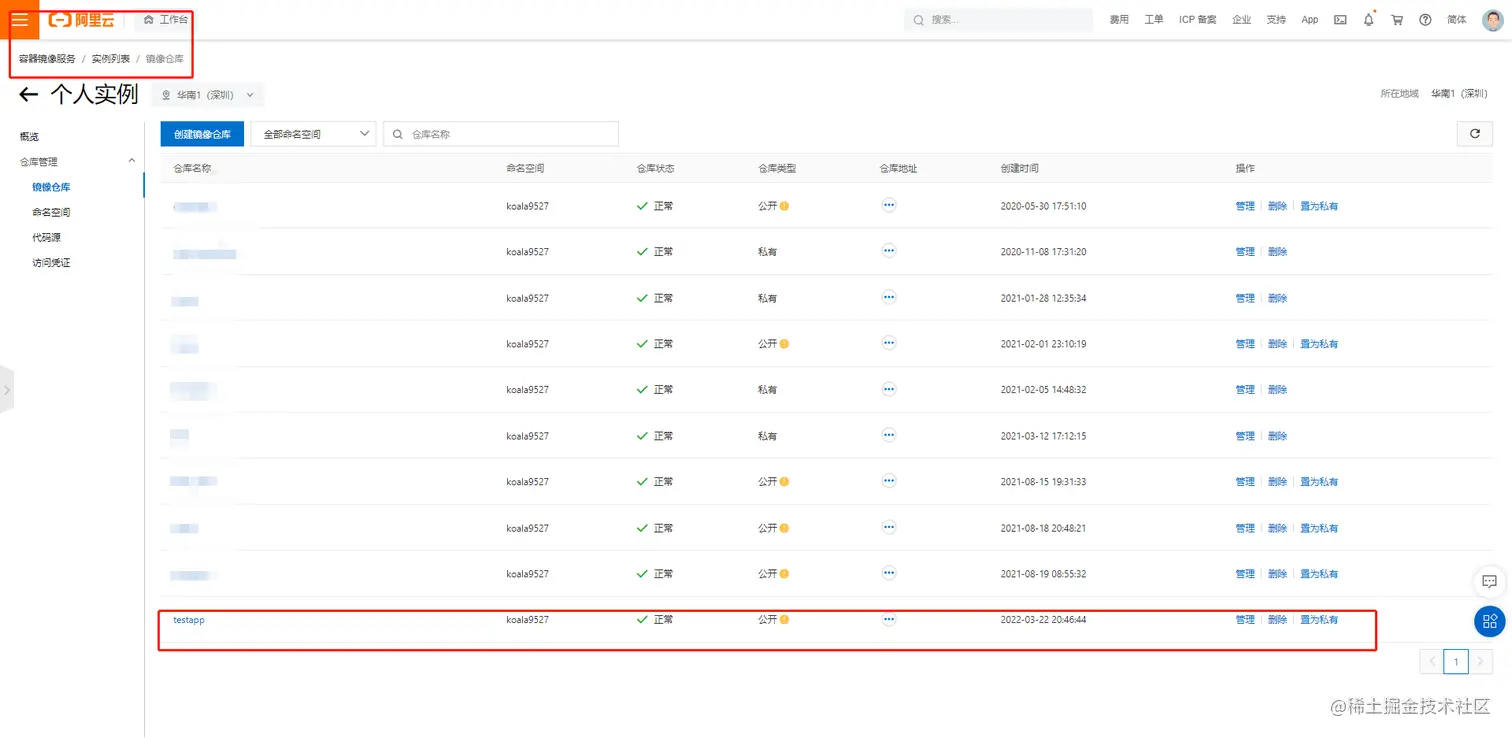Click the public warning icon for 2021-02-01 repository
Screen dimensions: 1512x738
(x=785, y=344)
